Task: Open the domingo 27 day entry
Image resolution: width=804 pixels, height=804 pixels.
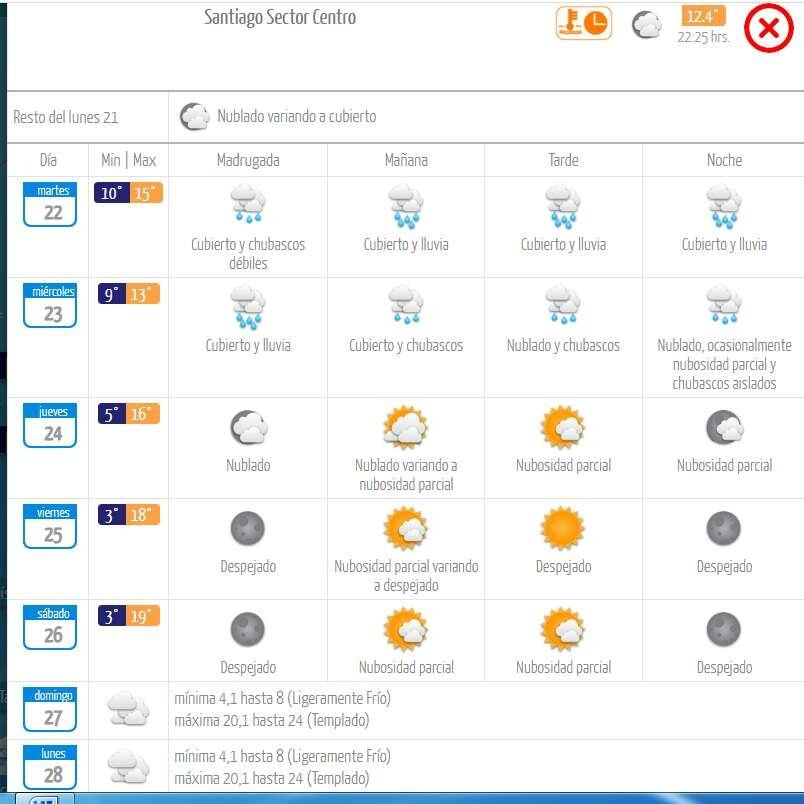Action: (x=50, y=709)
